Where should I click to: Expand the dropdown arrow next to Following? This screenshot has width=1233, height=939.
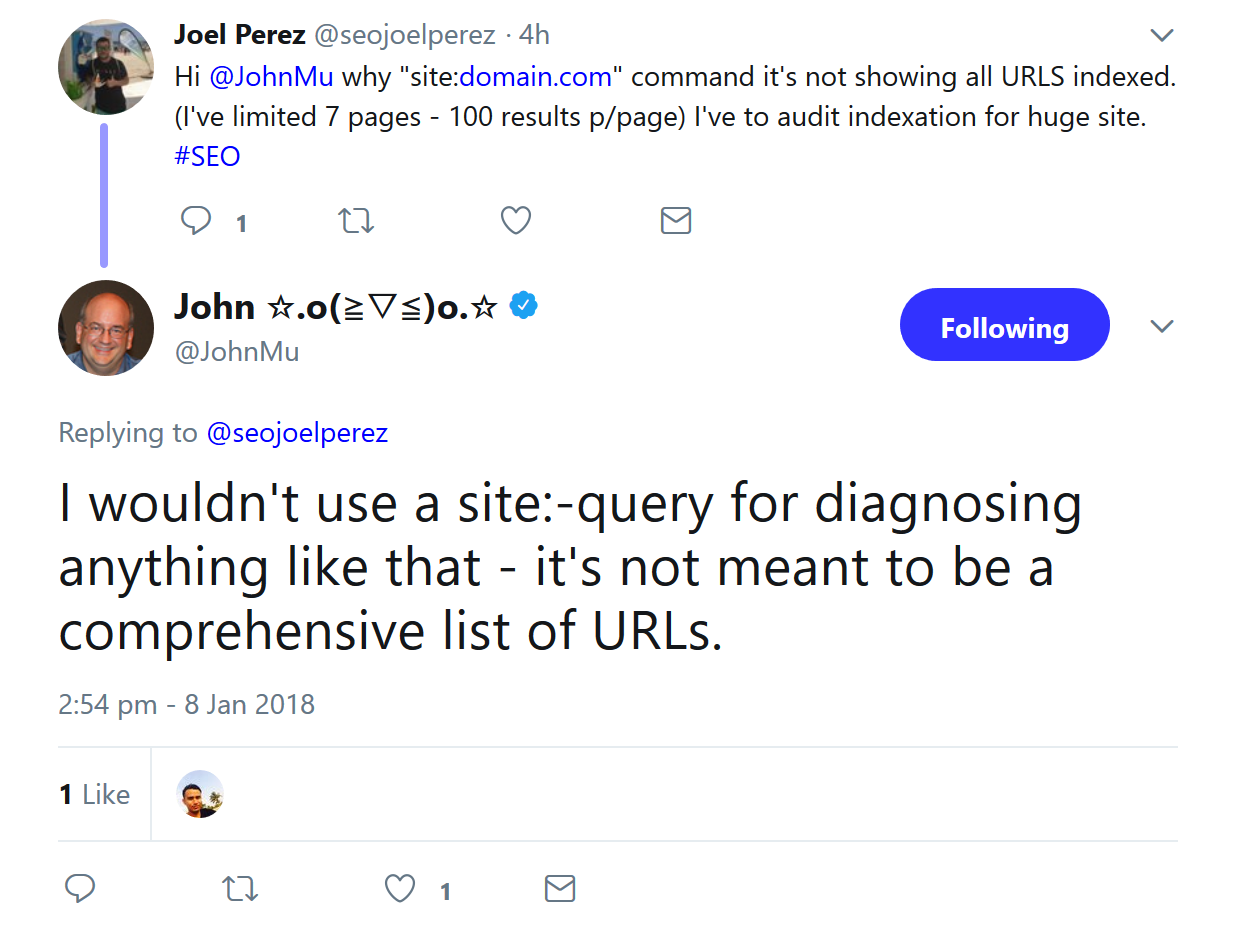click(x=1161, y=326)
